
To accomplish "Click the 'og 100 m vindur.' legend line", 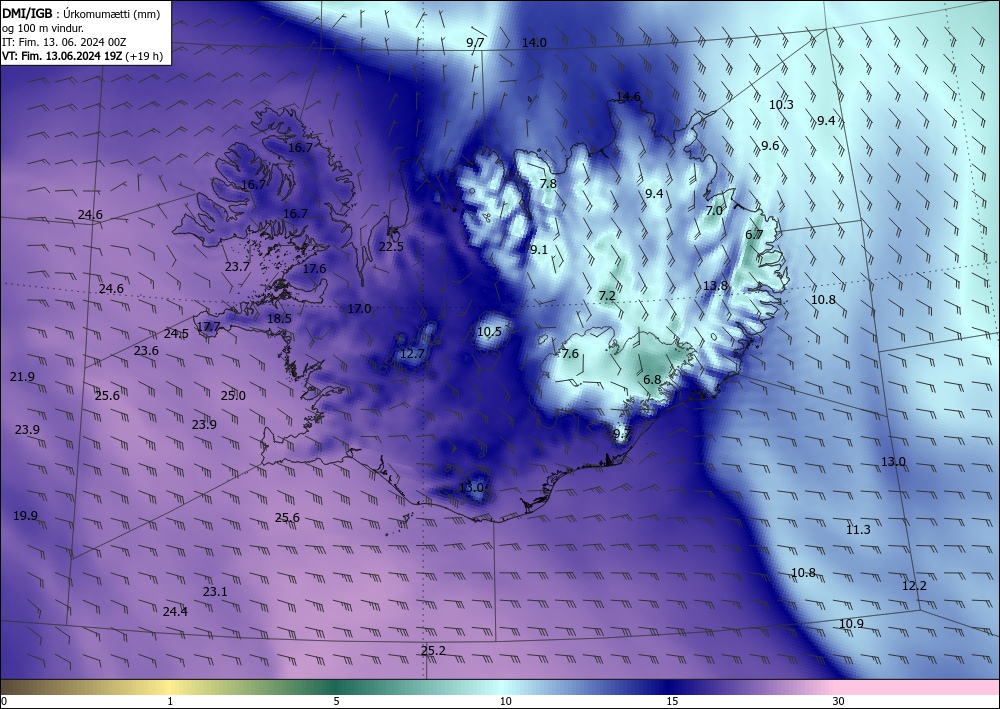I will coord(43,28).
